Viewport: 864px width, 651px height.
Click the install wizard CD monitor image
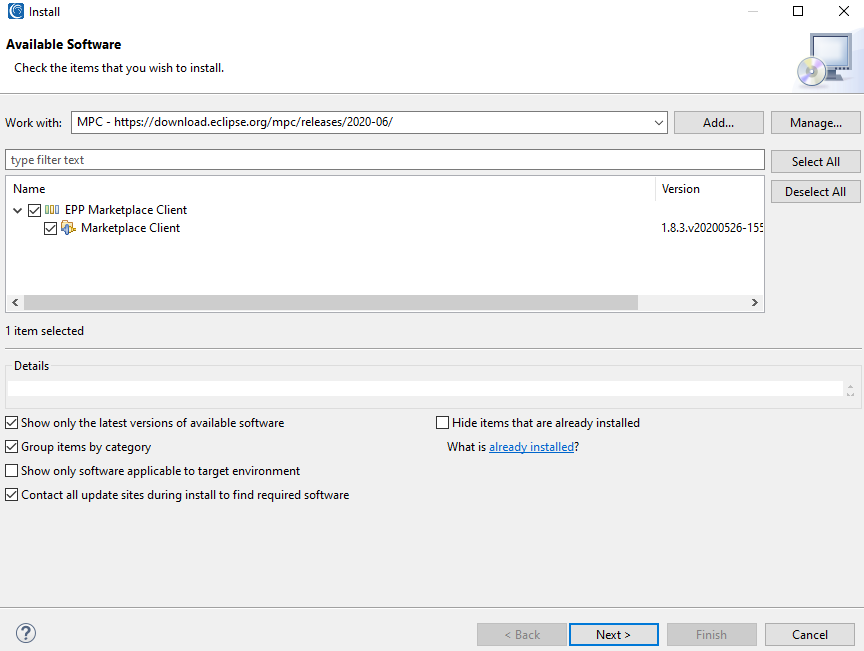coord(824,61)
